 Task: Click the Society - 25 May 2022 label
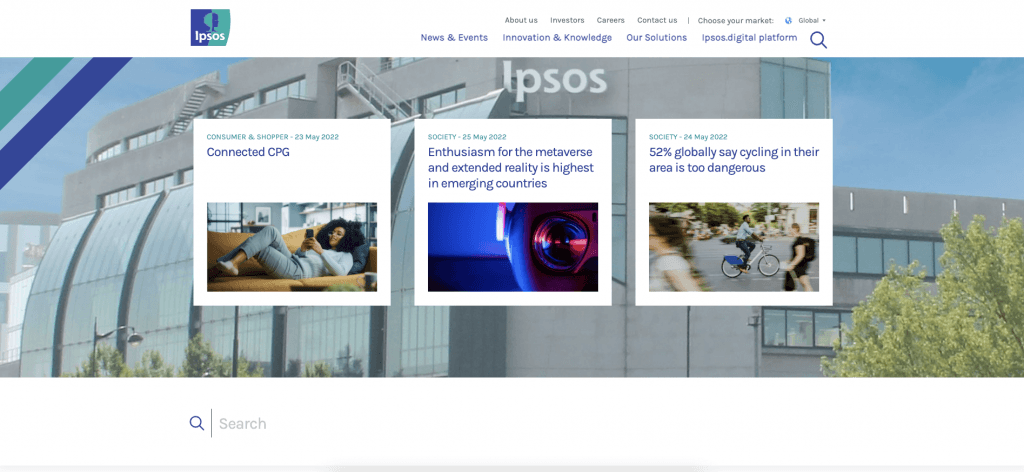[x=467, y=137]
